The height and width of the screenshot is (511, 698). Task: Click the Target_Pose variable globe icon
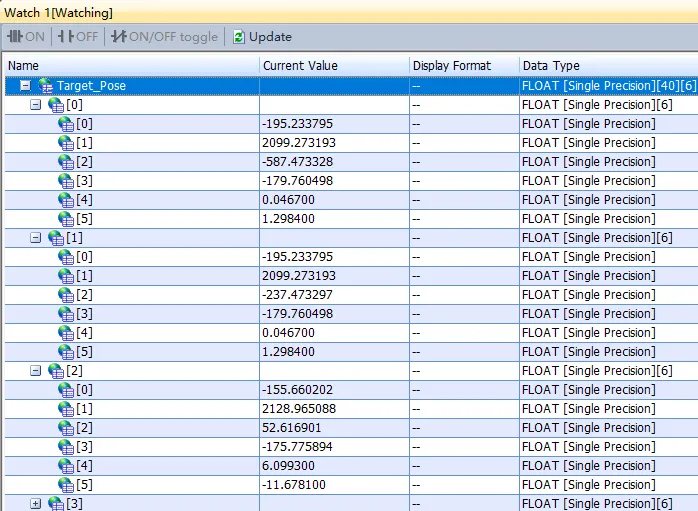tap(46, 86)
